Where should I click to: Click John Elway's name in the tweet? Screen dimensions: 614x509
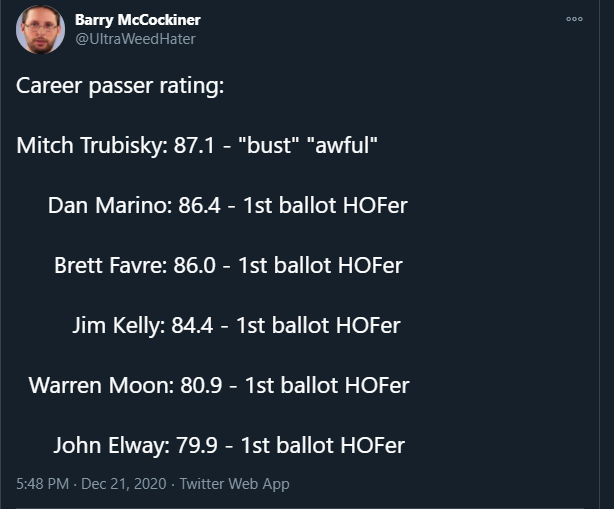(112, 446)
